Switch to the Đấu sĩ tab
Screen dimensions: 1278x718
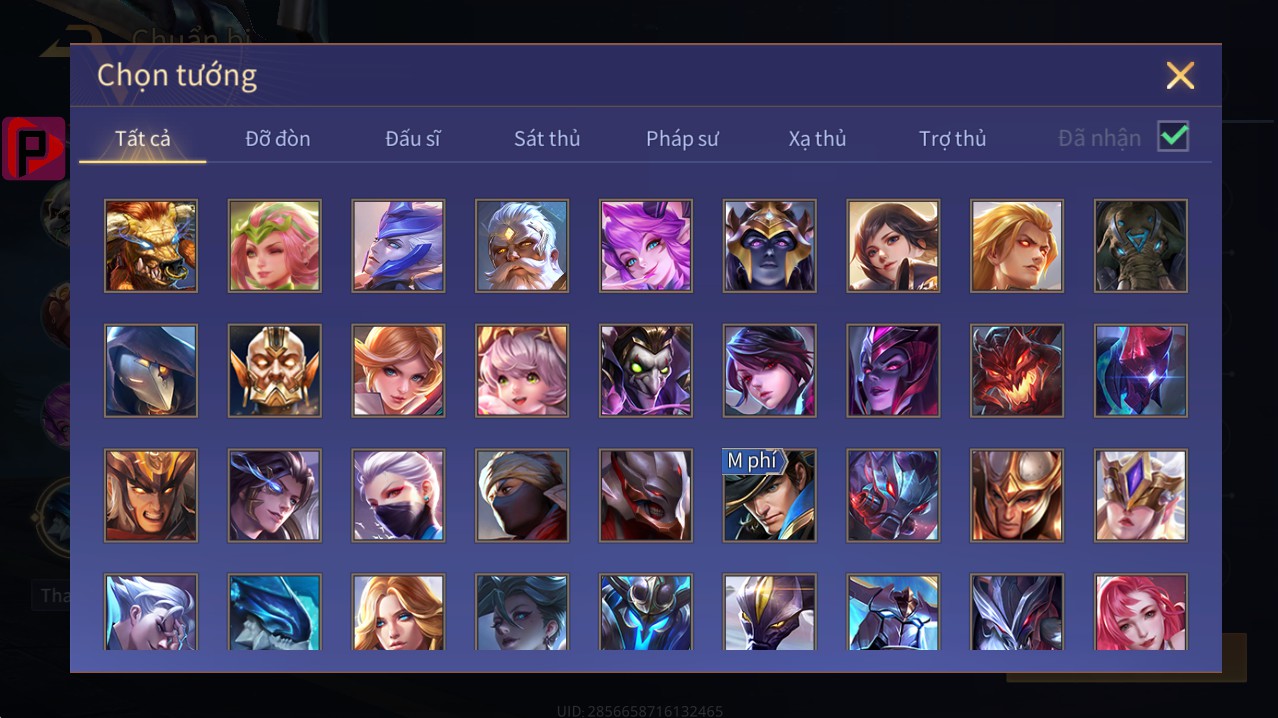tap(413, 139)
